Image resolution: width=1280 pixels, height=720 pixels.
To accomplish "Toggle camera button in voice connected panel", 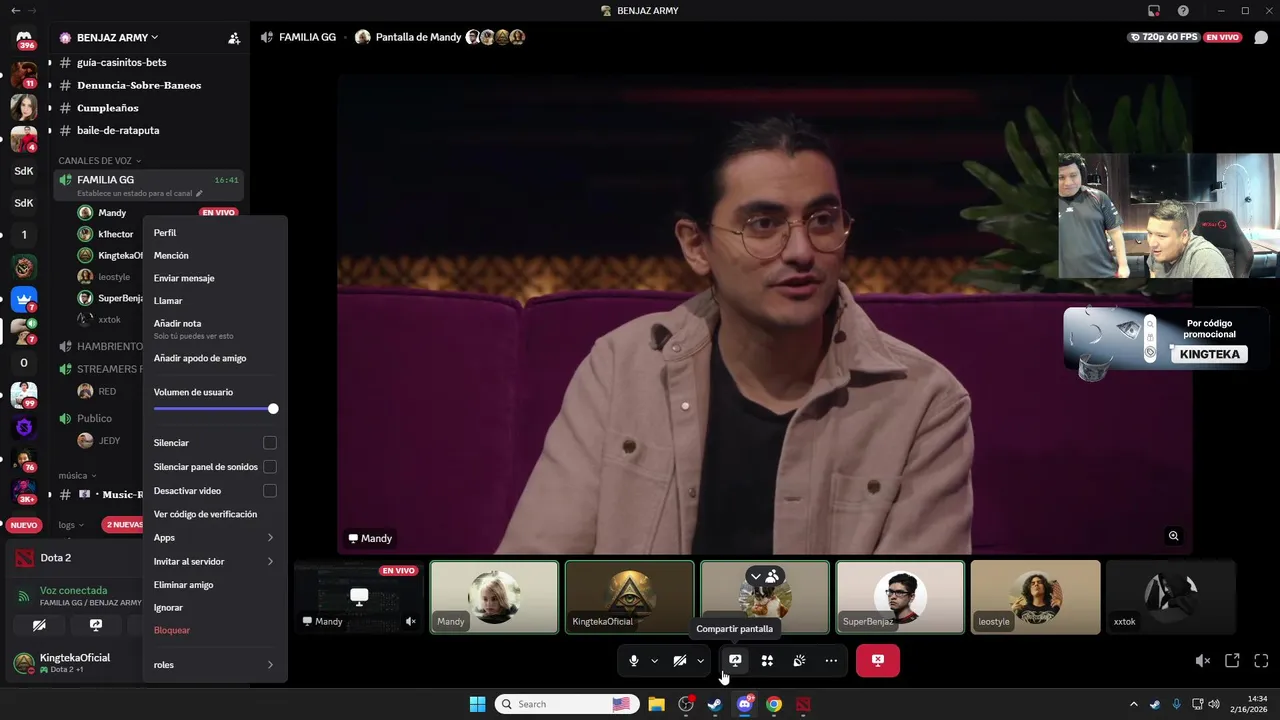I will point(39,625).
